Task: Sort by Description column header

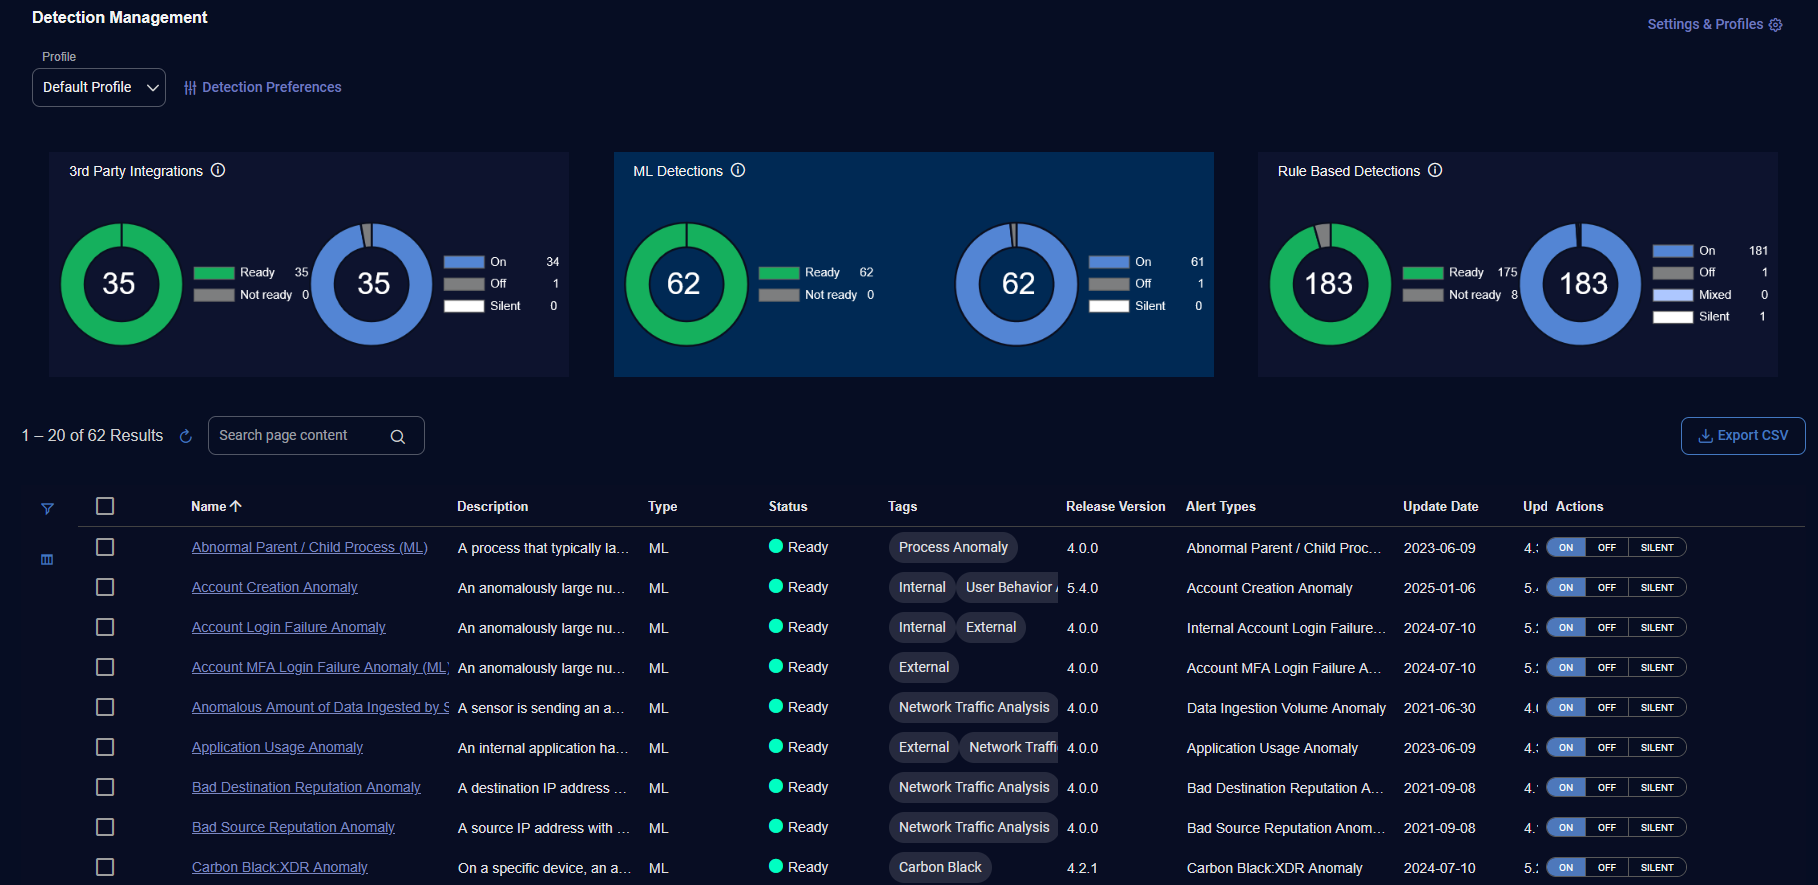Action: pyautogui.click(x=492, y=506)
